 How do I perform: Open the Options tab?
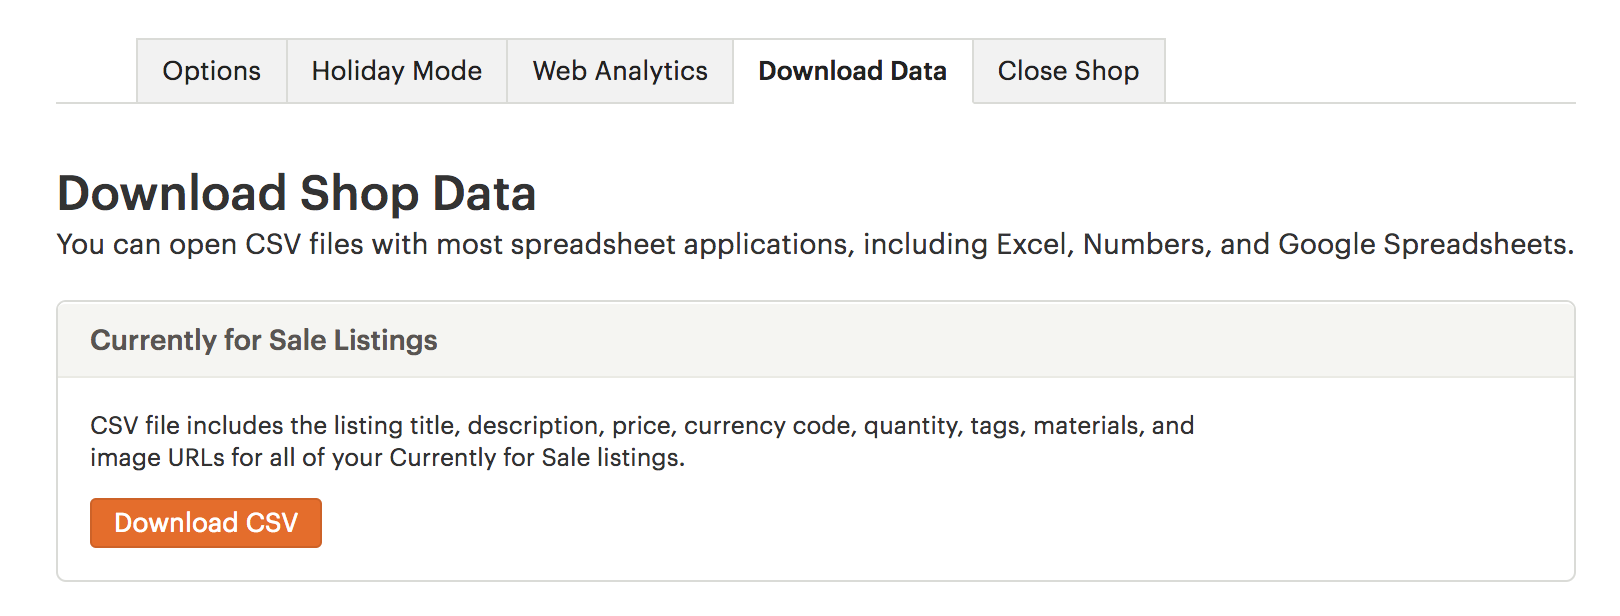point(211,71)
